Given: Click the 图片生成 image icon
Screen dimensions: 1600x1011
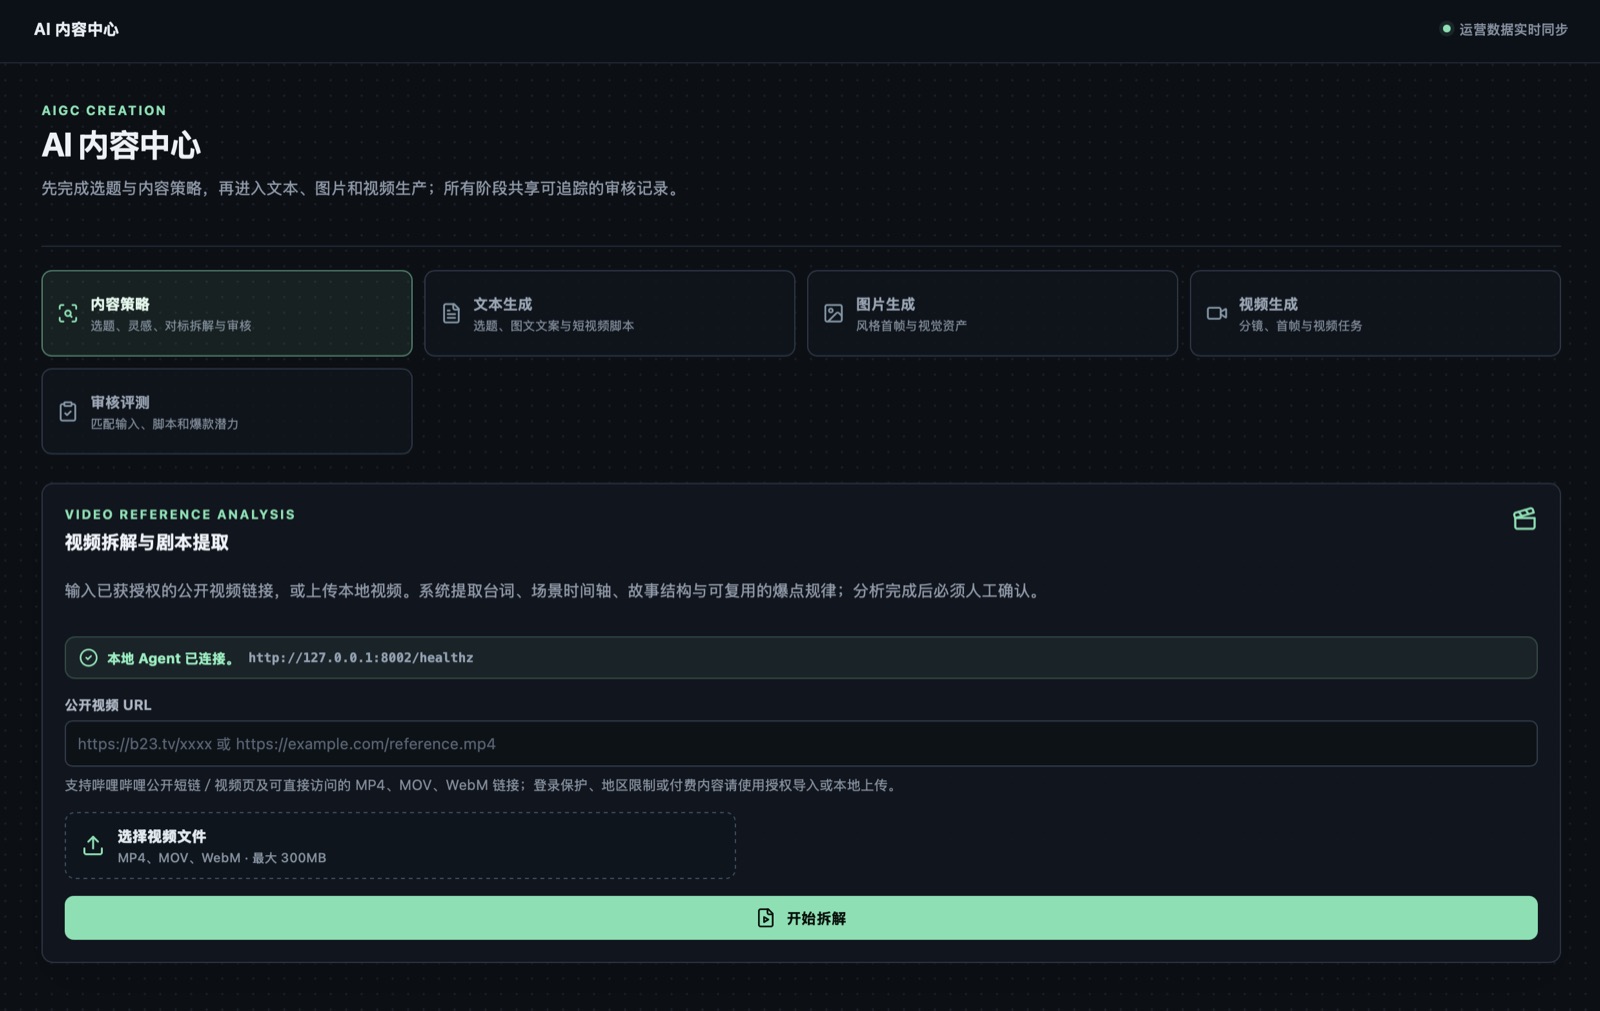Looking at the screenshot, I should point(833,313).
